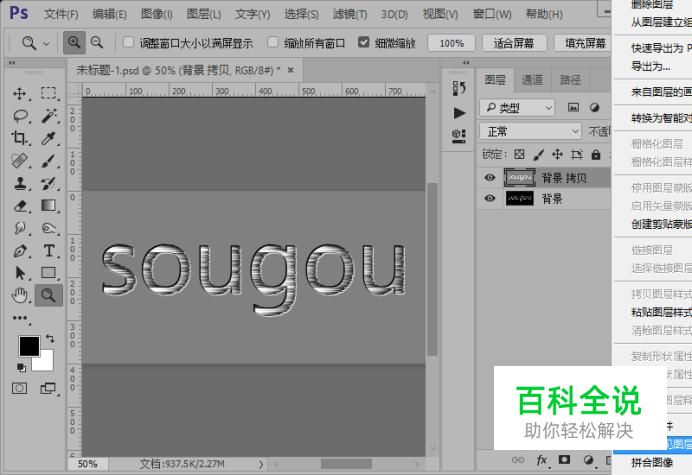Select the Hand tool
The width and height of the screenshot is (692, 475).
tap(19, 295)
